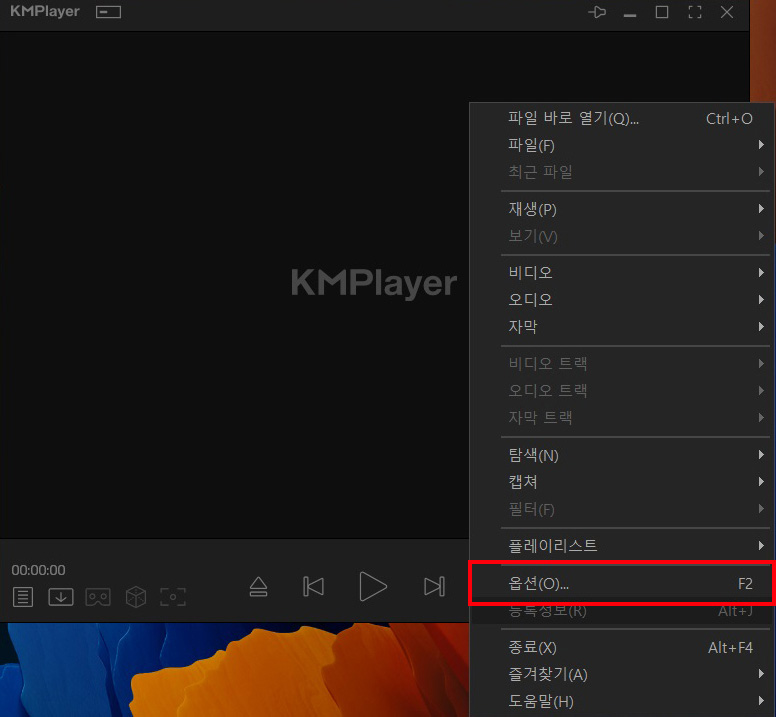The image size is (776, 717).
Task: Maximize the KMPlayer window
Action: click(x=662, y=12)
